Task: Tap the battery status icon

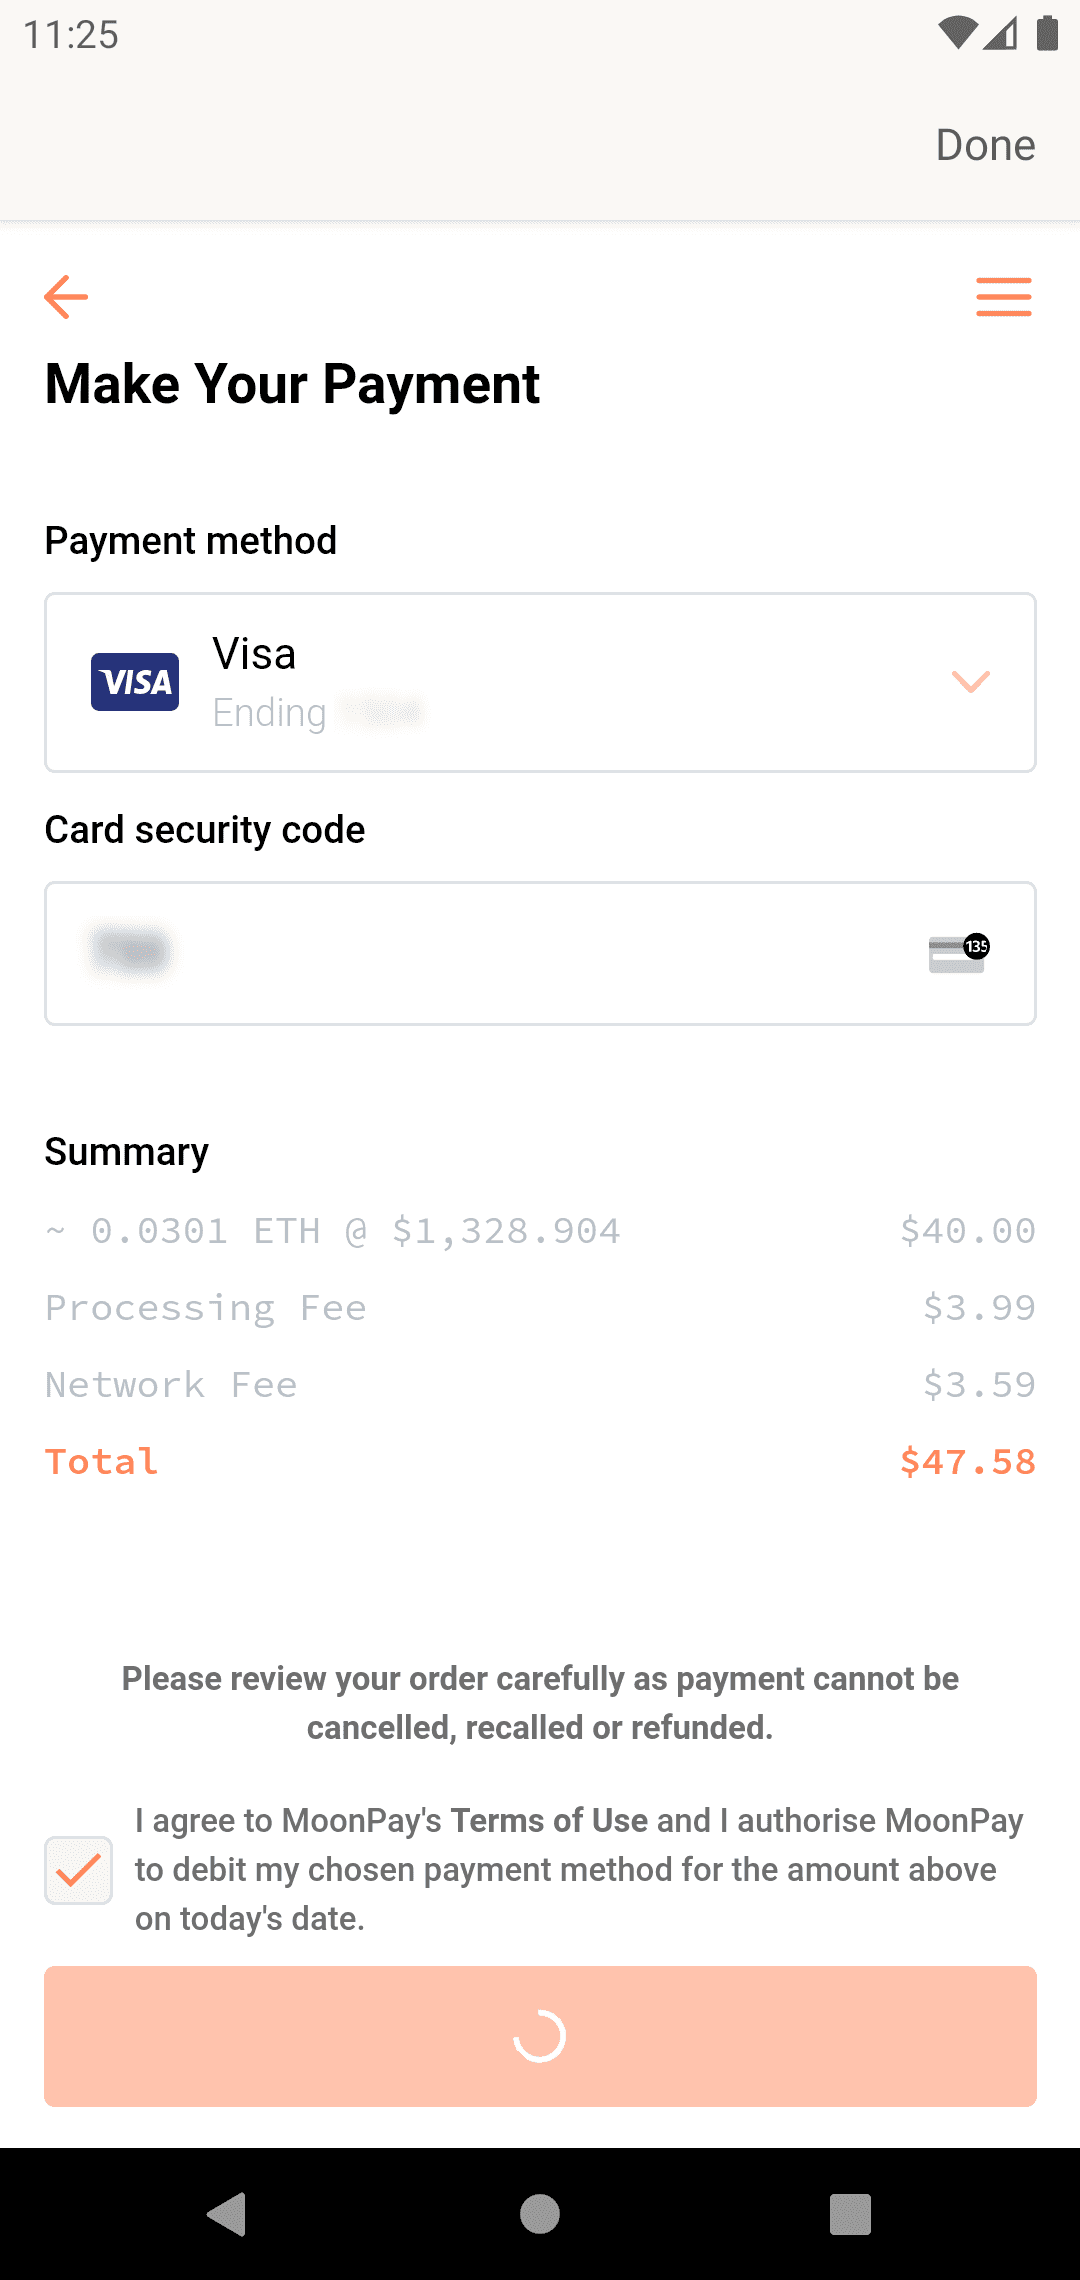Action: pyautogui.click(x=1047, y=33)
